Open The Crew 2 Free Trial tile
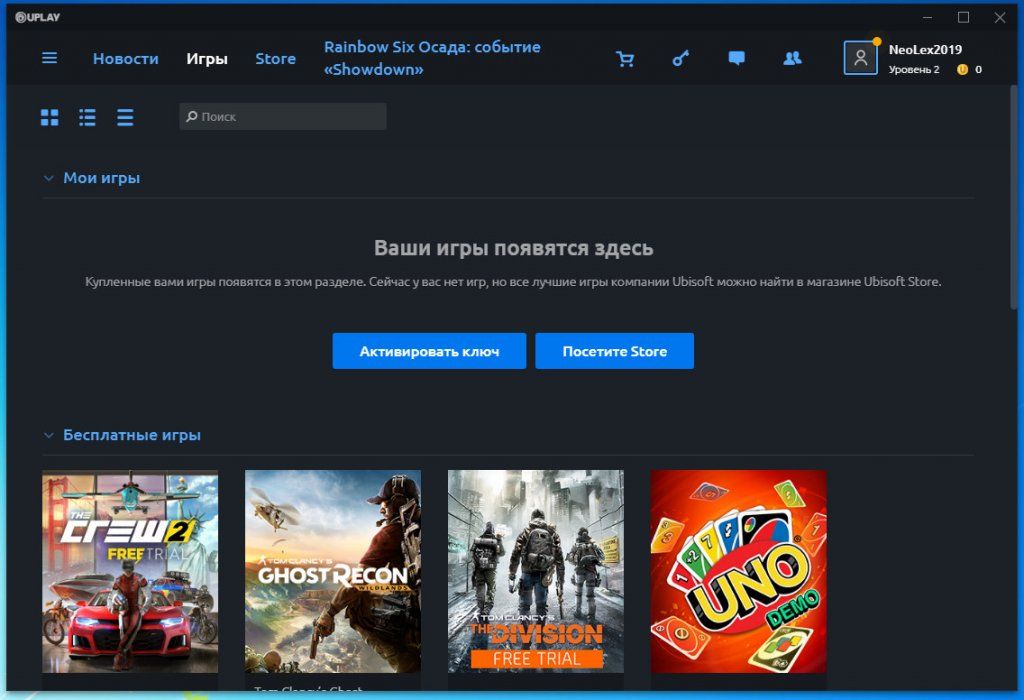Viewport: 1024px width, 700px height. click(130, 571)
